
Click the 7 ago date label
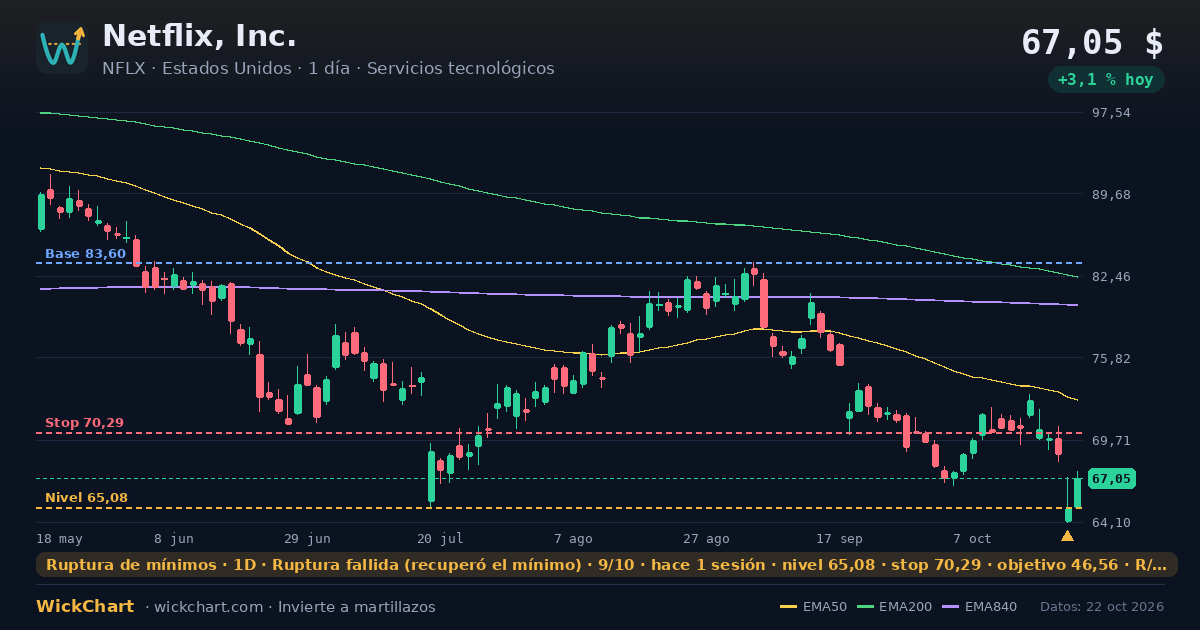[573, 538]
